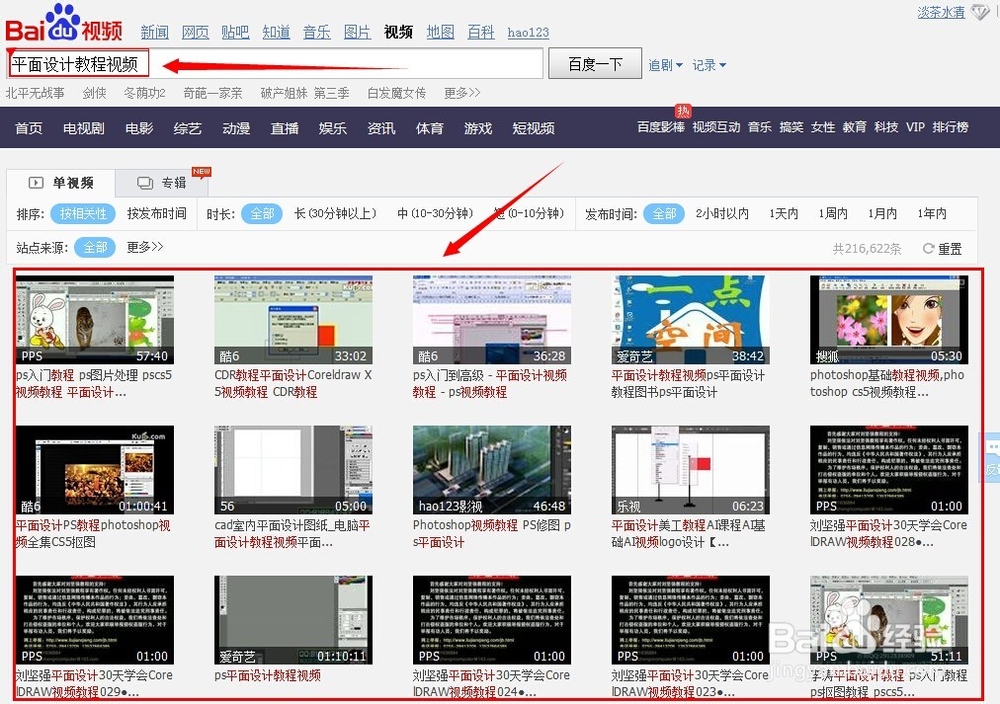Screen dimensions: 1000x704
Task: Open 酷6 thumbnail with duration 36:28
Action: (492, 320)
